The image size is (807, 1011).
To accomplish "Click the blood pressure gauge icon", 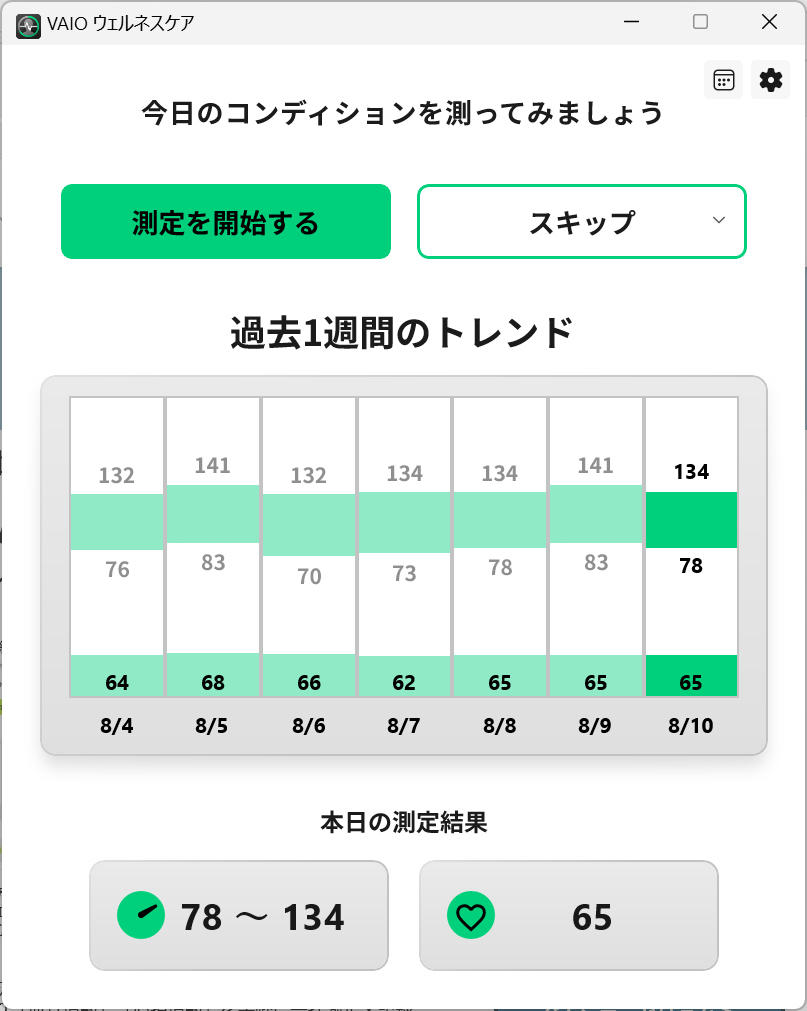I will pyautogui.click(x=141, y=915).
